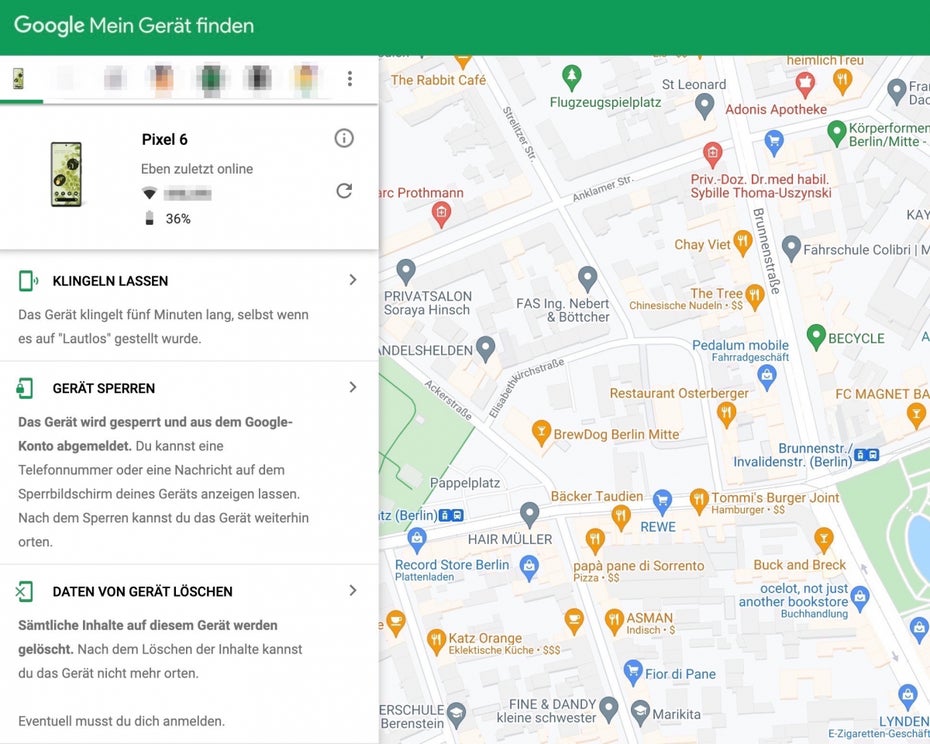
Task: Click the Pedalum mobile shop marker
Action: [x=767, y=377]
